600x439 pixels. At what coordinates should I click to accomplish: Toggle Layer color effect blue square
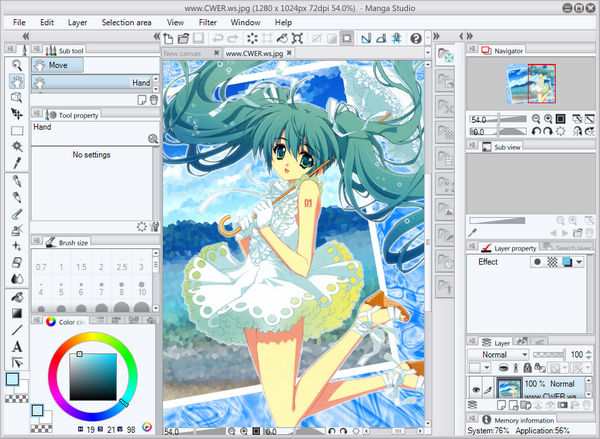pos(567,262)
